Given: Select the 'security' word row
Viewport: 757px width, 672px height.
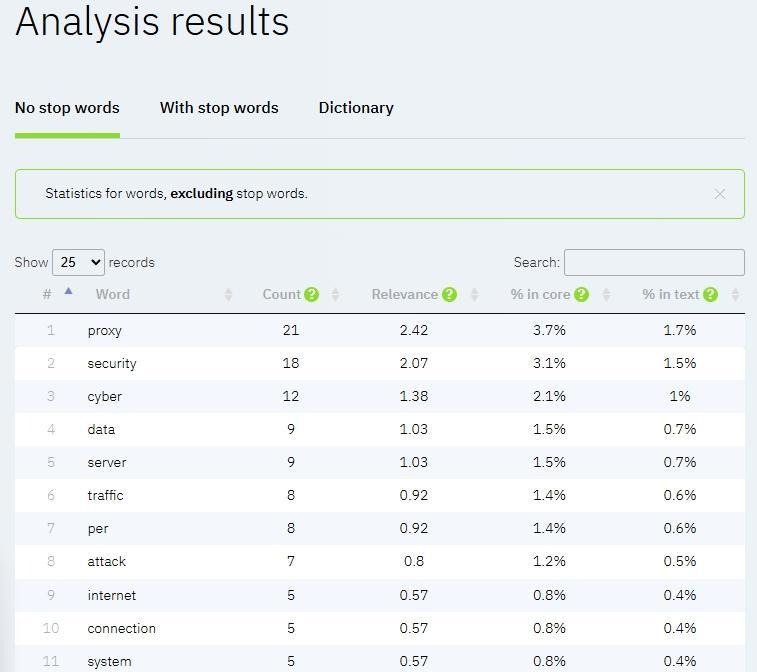Looking at the screenshot, I should pyautogui.click(x=112, y=363).
